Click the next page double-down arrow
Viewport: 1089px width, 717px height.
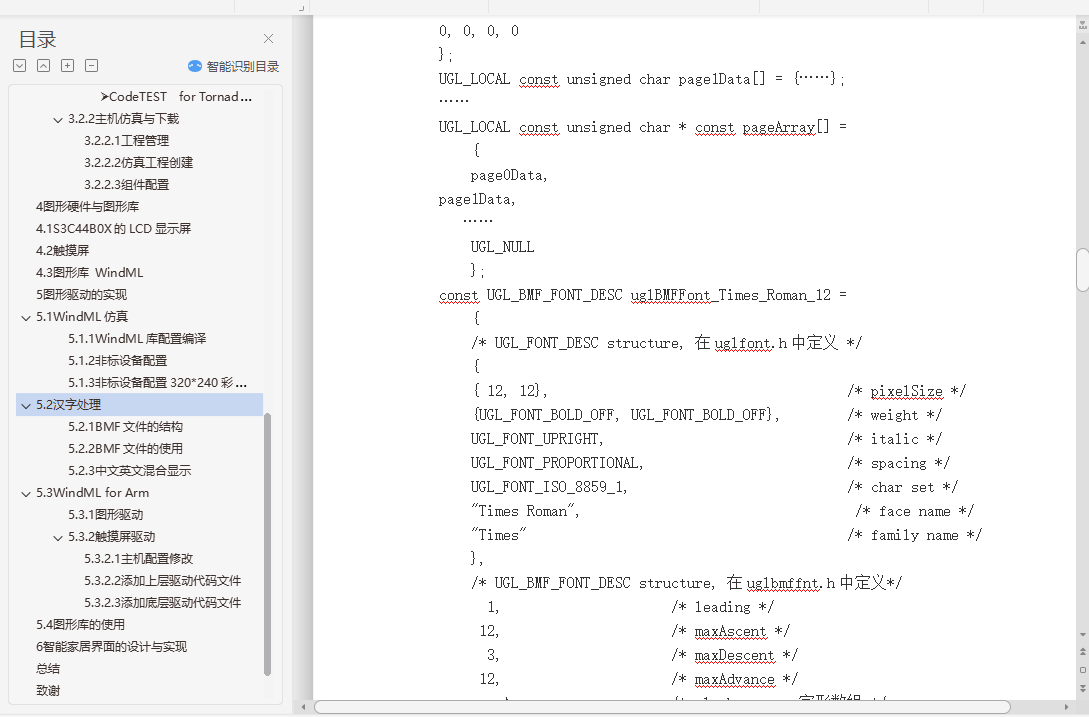[1083, 689]
